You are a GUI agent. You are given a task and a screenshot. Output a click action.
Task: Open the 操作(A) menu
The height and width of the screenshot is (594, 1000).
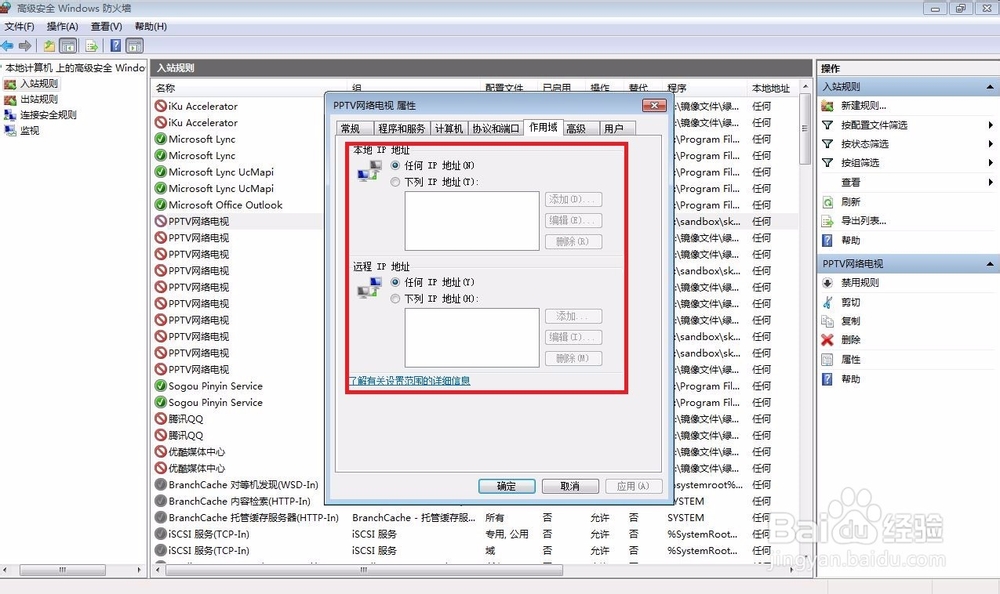point(62,26)
